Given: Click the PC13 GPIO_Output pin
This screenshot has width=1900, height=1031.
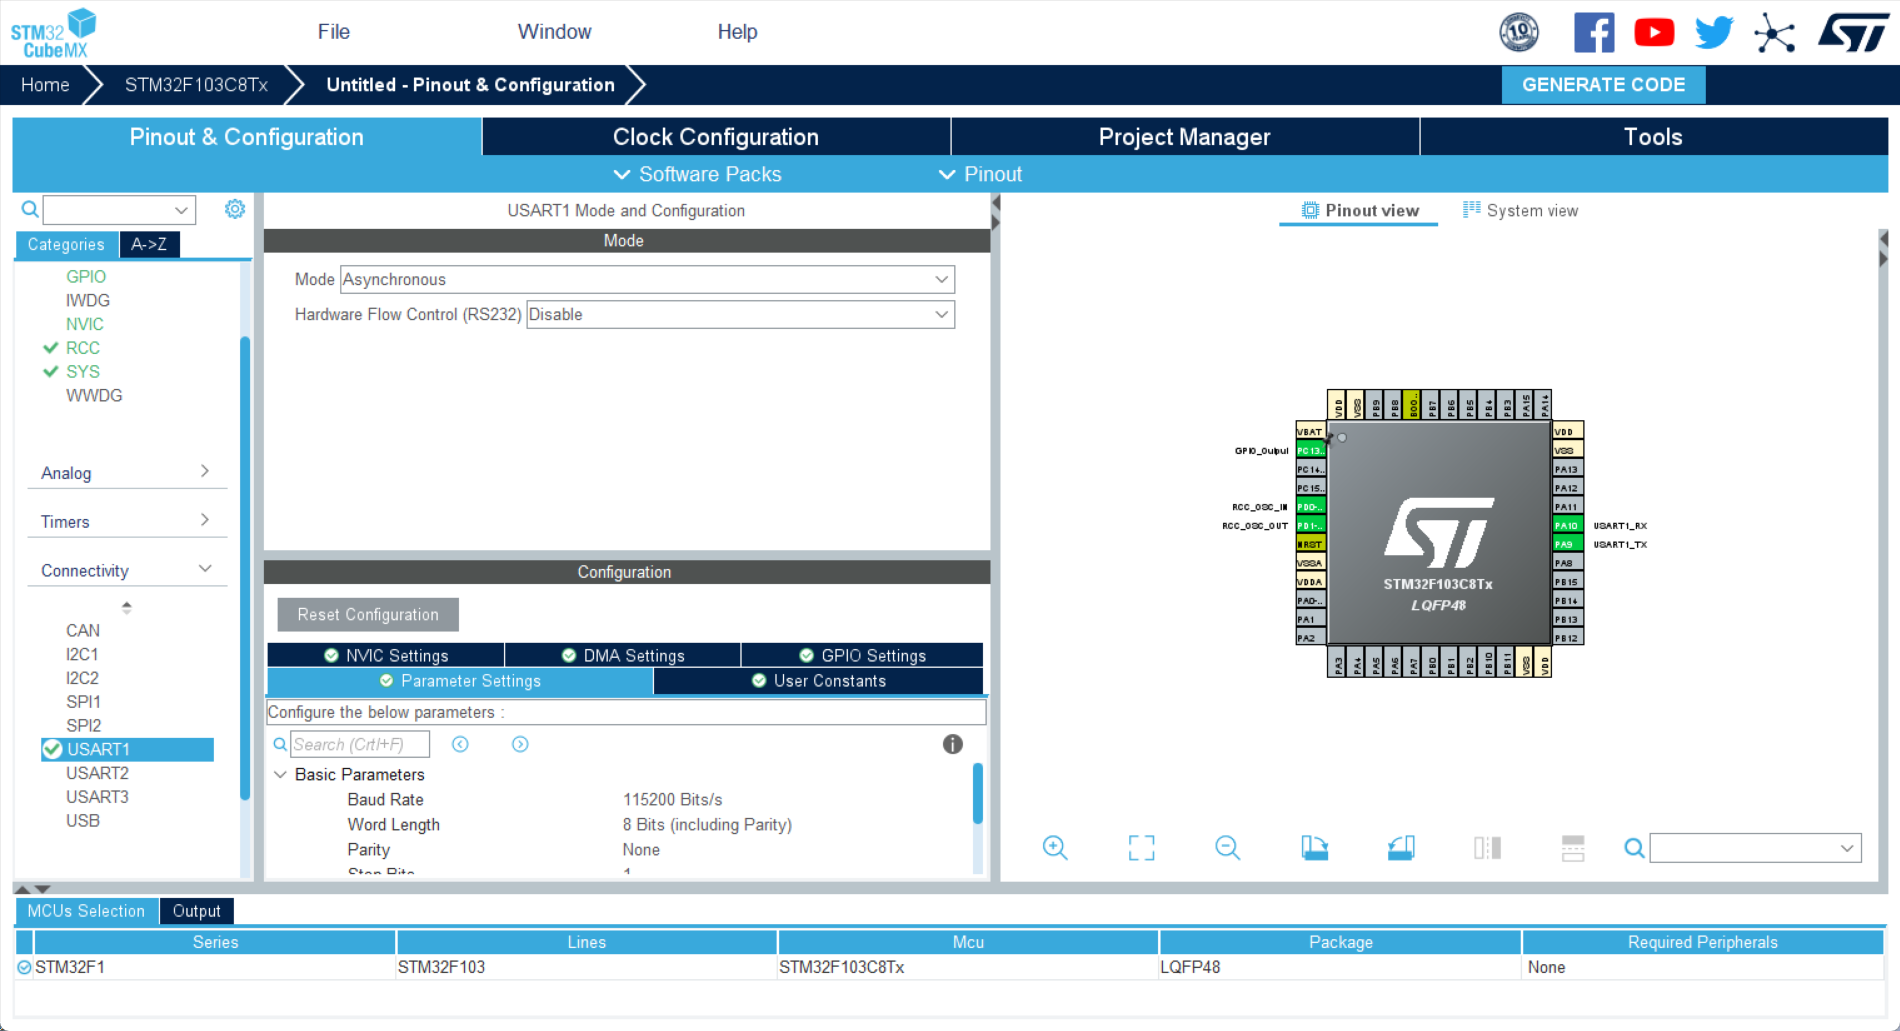Looking at the screenshot, I should (1310, 450).
